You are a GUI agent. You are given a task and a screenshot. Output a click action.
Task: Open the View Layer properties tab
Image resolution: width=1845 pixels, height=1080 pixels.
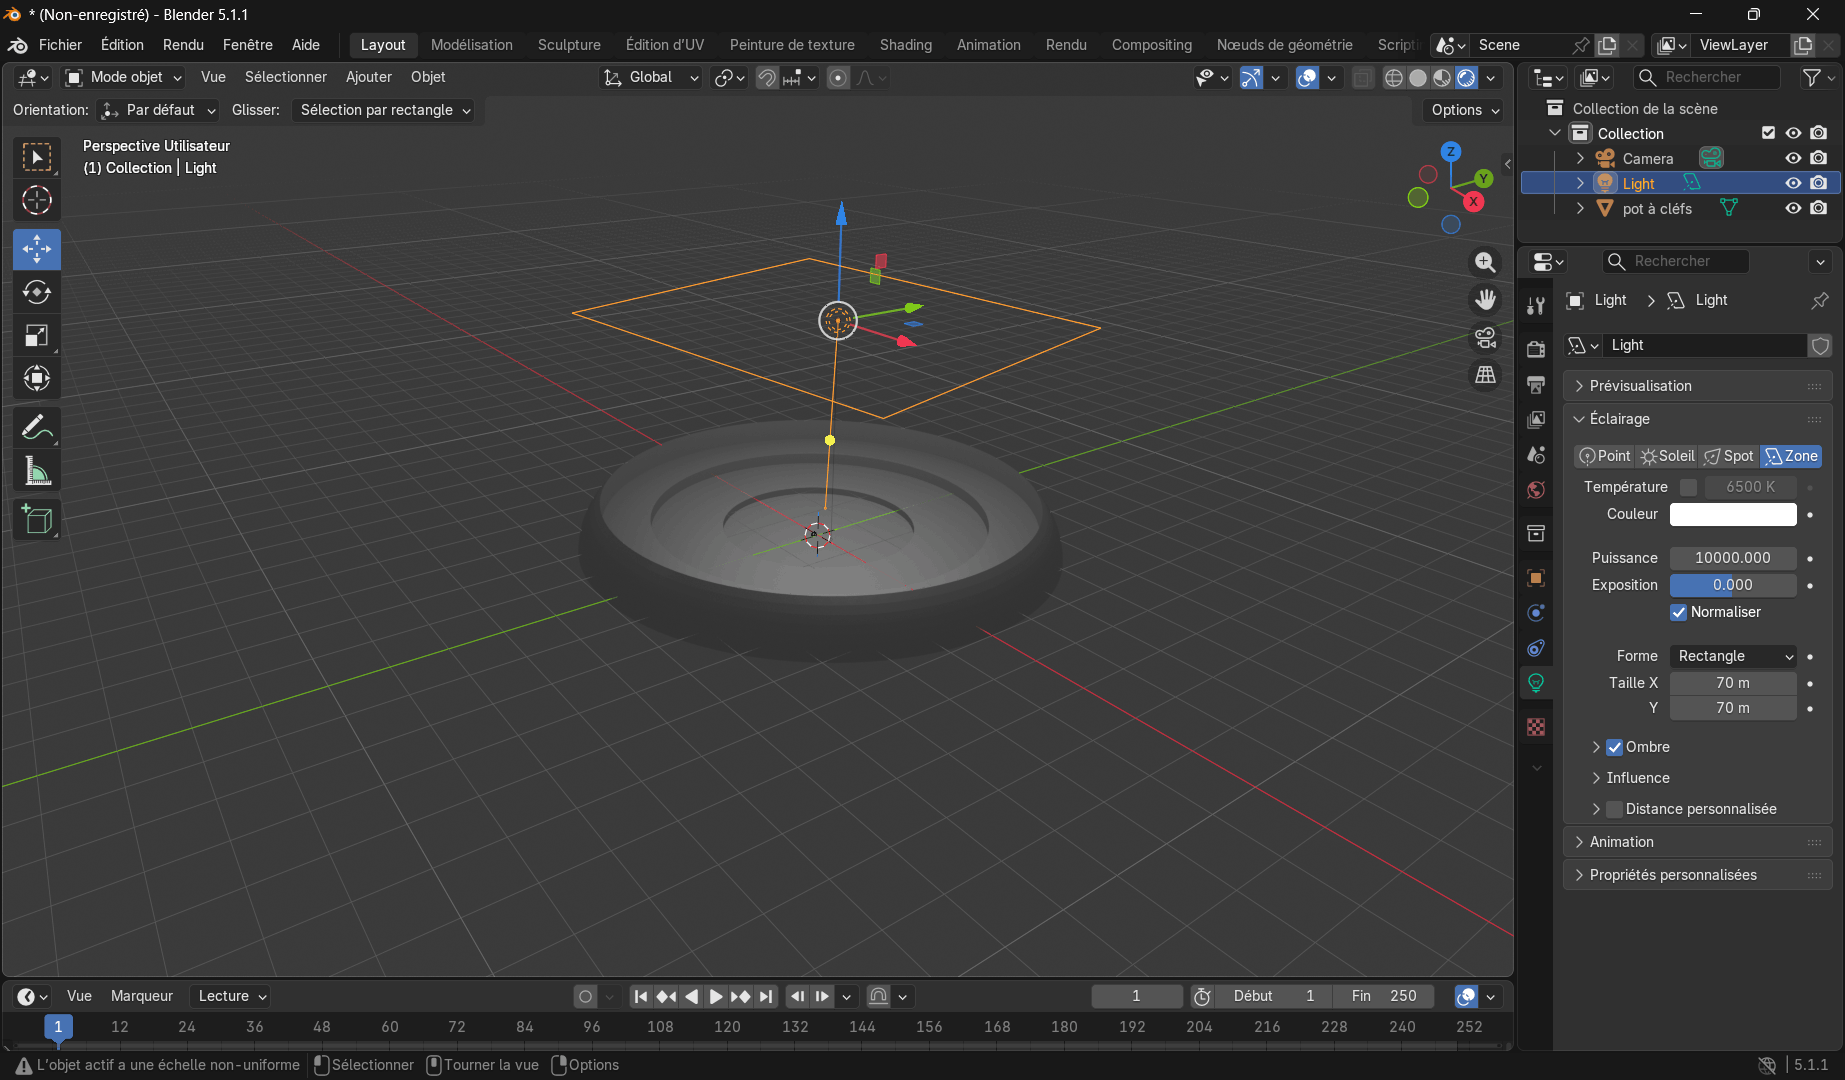point(1536,420)
